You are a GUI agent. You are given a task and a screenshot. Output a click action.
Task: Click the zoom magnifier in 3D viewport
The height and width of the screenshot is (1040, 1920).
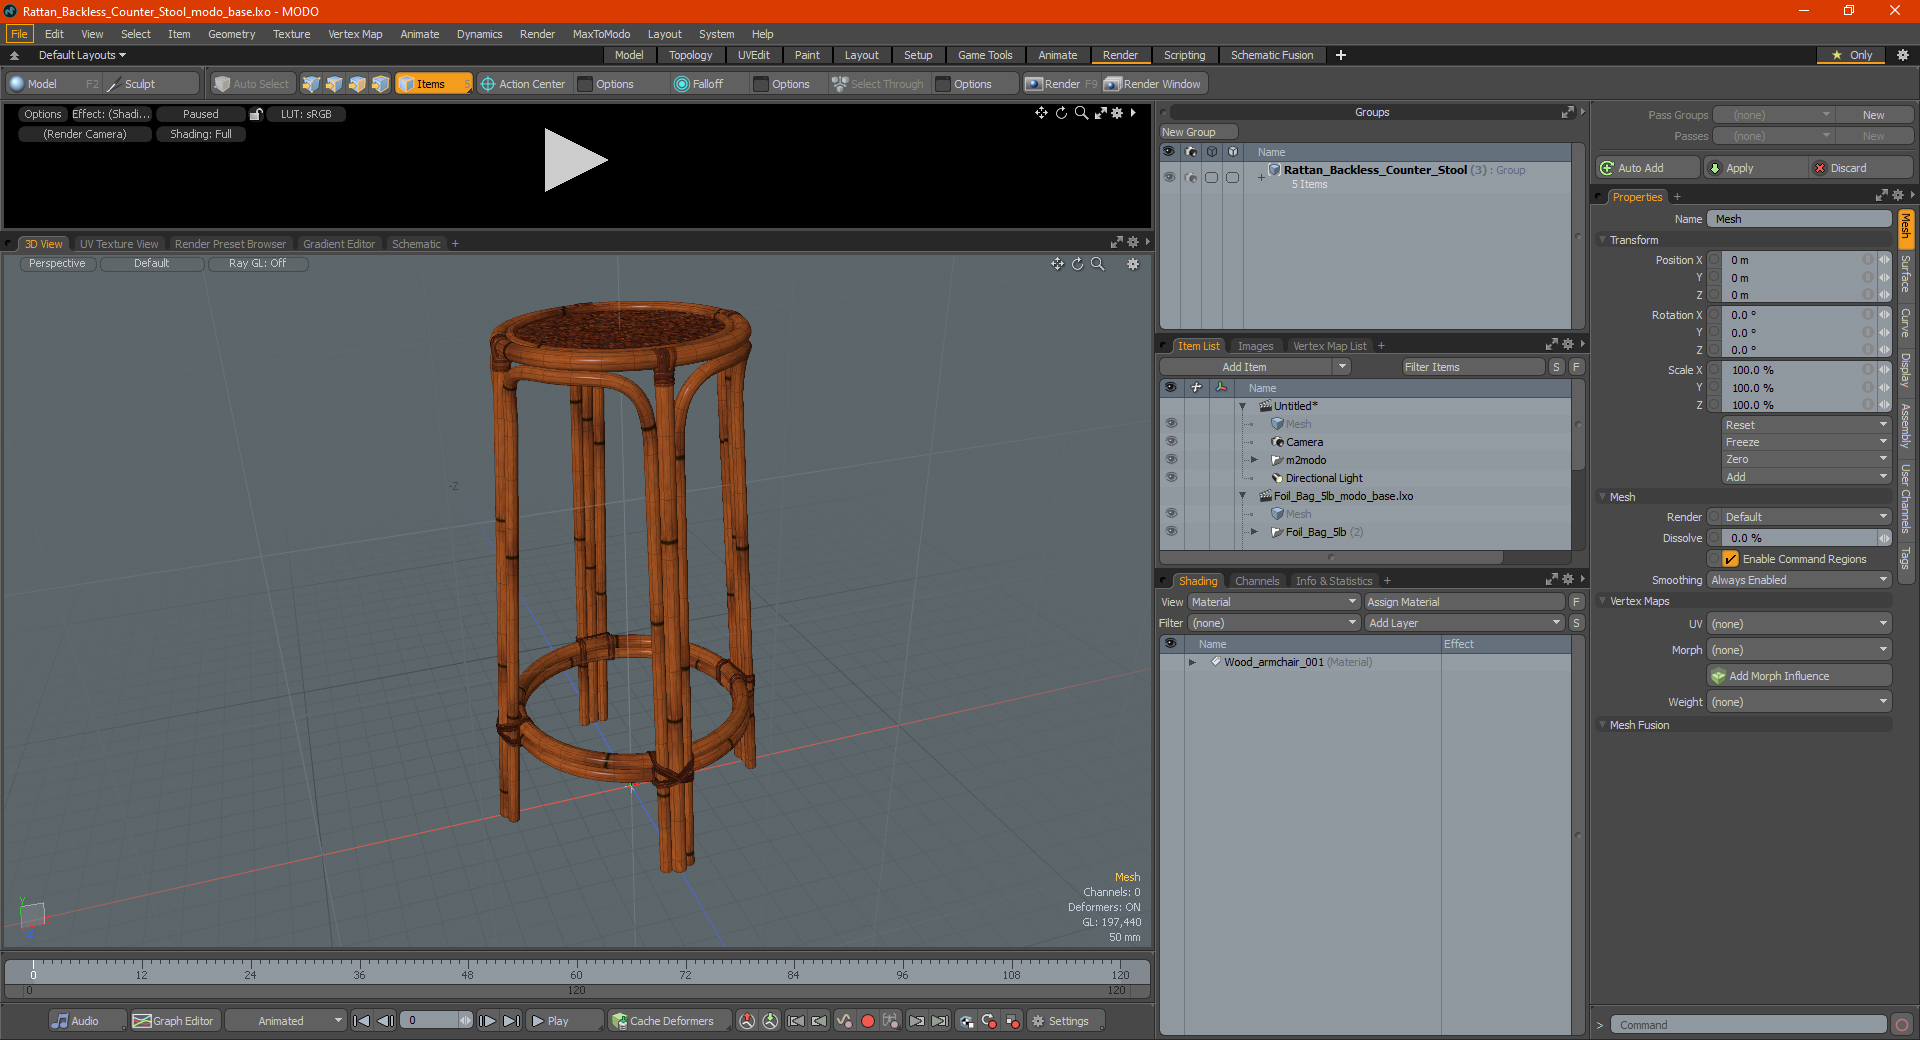(1098, 264)
